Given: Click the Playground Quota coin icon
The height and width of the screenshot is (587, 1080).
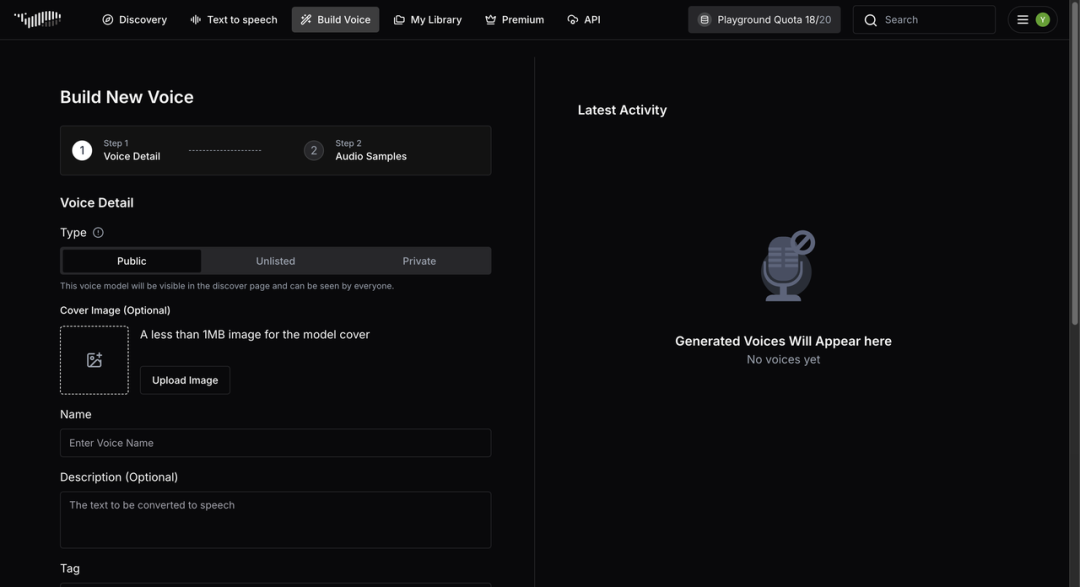Looking at the screenshot, I should pyautogui.click(x=704, y=20).
